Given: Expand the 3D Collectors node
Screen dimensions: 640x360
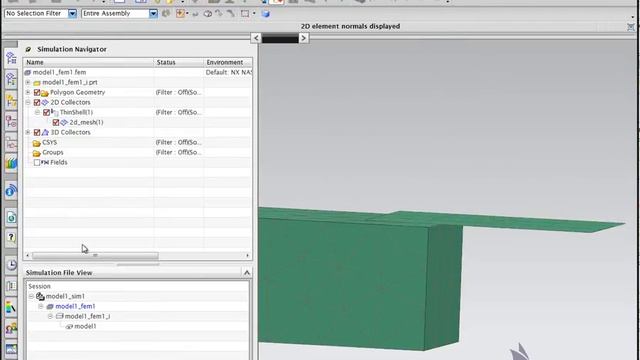Looking at the screenshot, I should pos(28,132).
